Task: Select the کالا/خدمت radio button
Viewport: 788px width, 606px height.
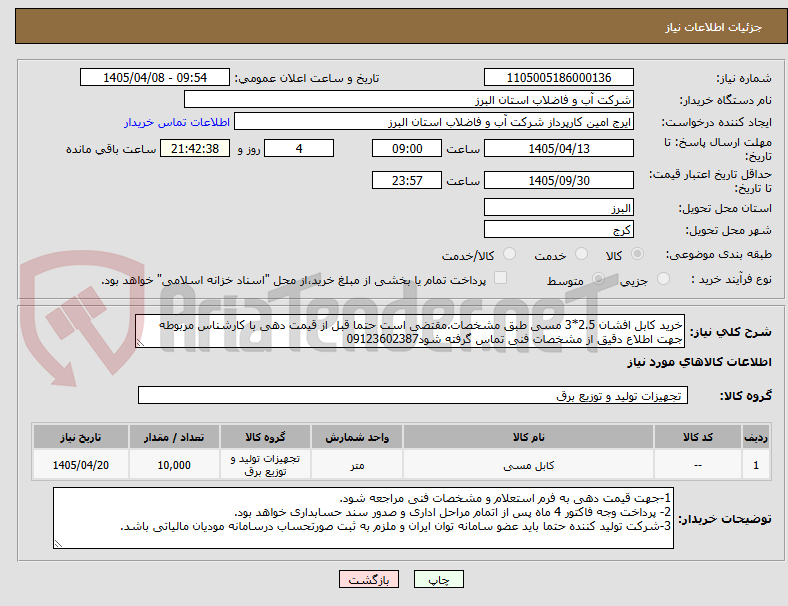Action: (x=510, y=254)
